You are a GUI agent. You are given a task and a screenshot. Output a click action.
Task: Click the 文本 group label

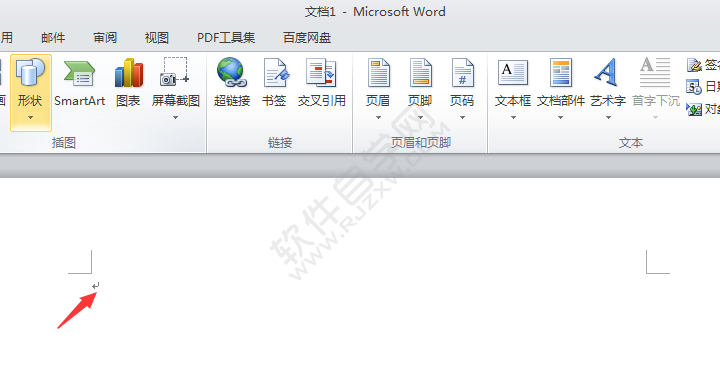point(631,143)
